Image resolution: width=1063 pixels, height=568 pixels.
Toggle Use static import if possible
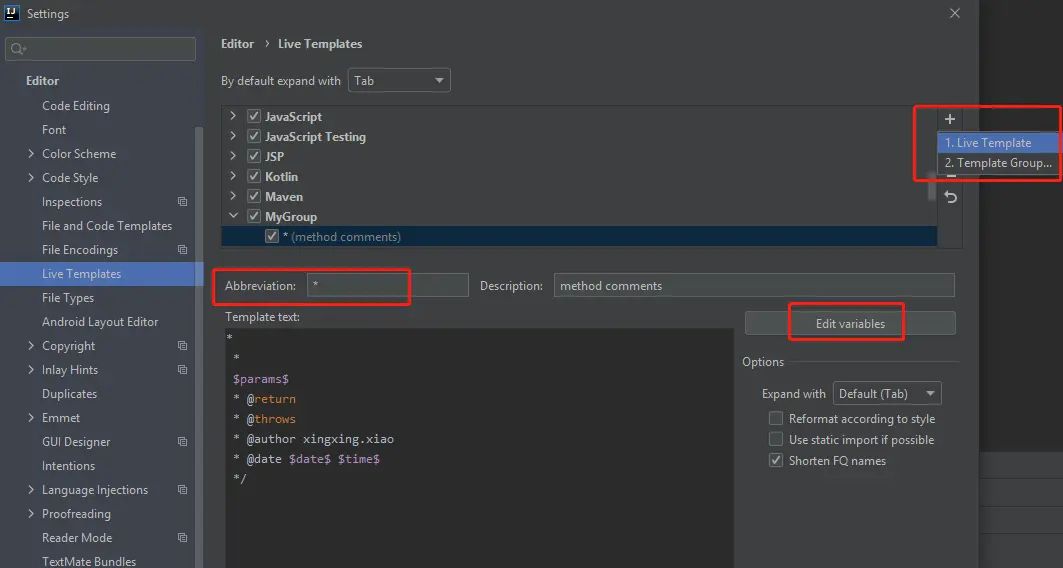tap(775, 440)
